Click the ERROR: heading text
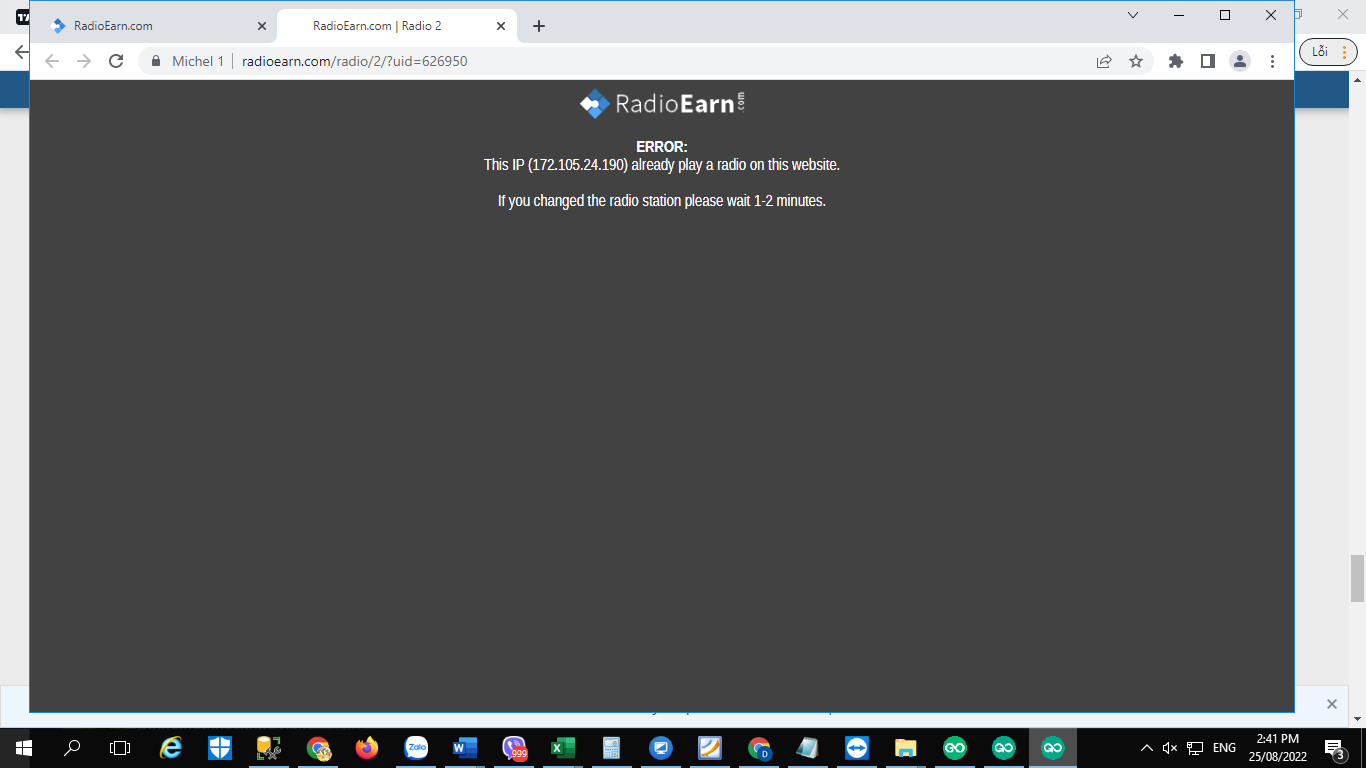1366x768 pixels. coord(662,147)
